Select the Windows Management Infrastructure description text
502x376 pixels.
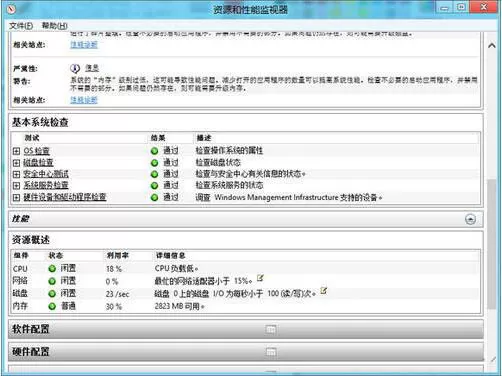coord(289,197)
